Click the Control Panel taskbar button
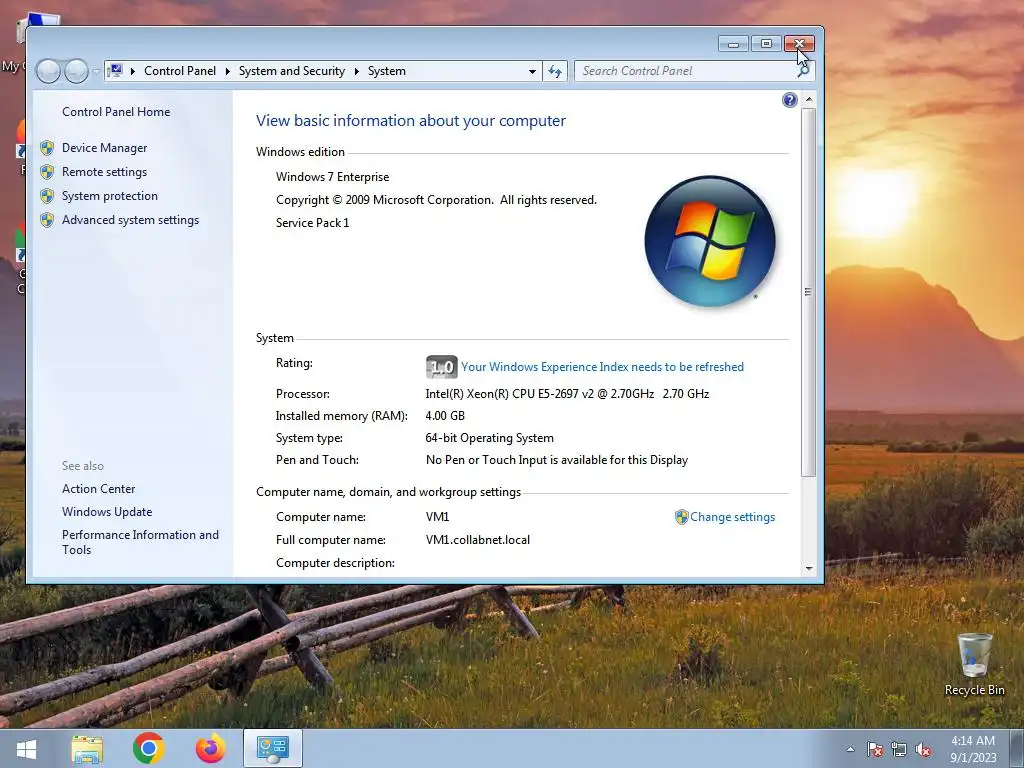This screenshot has height=768, width=1024. pyautogui.click(x=272, y=748)
